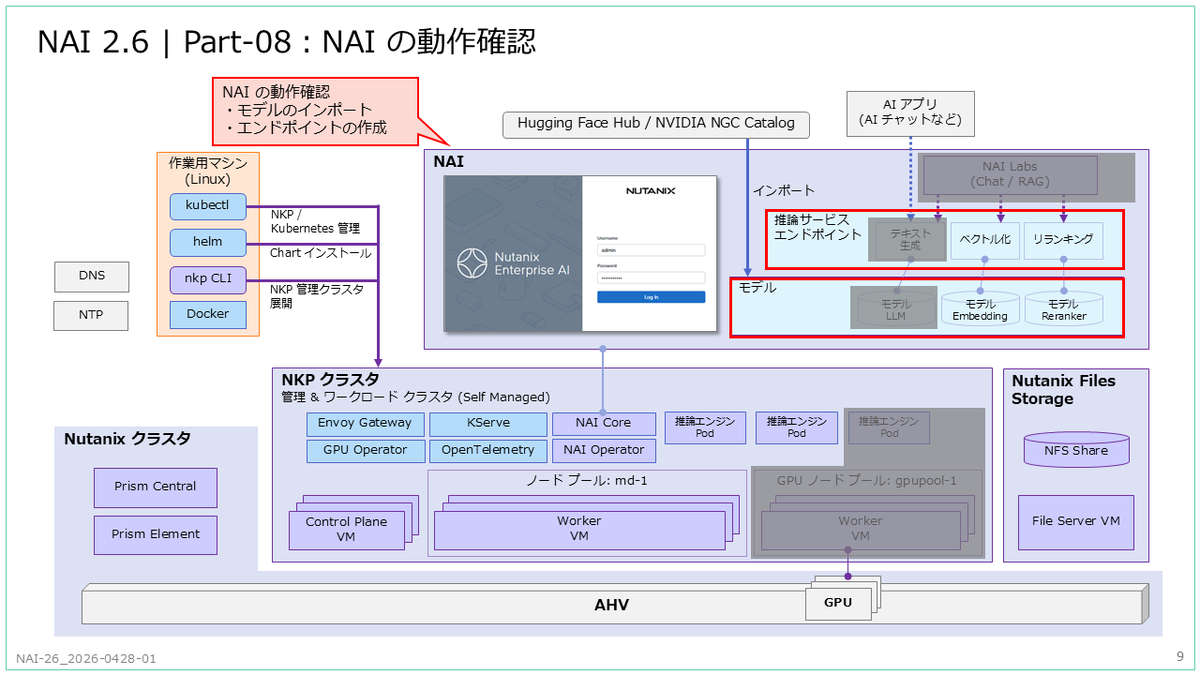Click the インポート label
The width and height of the screenshot is (1200, 675).
tap(784, 190)
